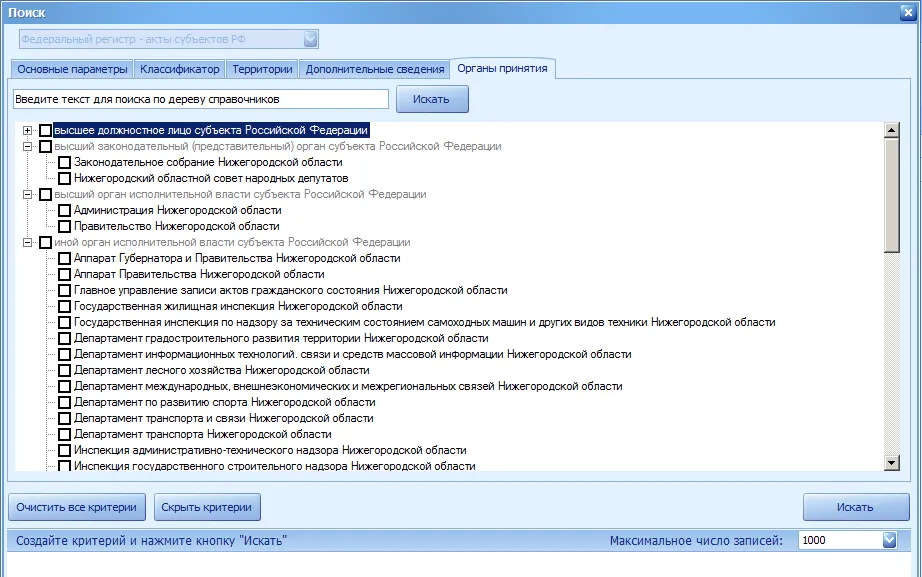Image resolution: width=922 pixels, height=577 pixels.
Task: Tick Департамент транспорта и связи checkbox
Action: coord(65,418)
